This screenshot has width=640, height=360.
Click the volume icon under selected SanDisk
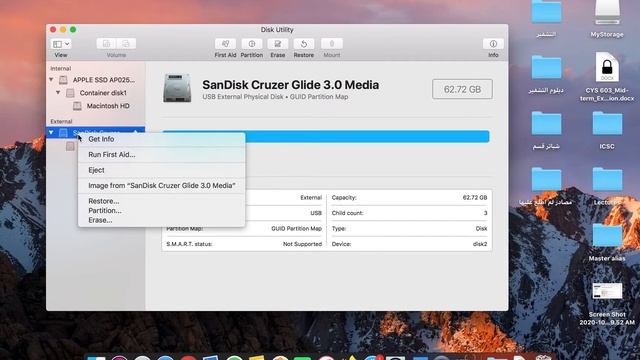[70, 146]
